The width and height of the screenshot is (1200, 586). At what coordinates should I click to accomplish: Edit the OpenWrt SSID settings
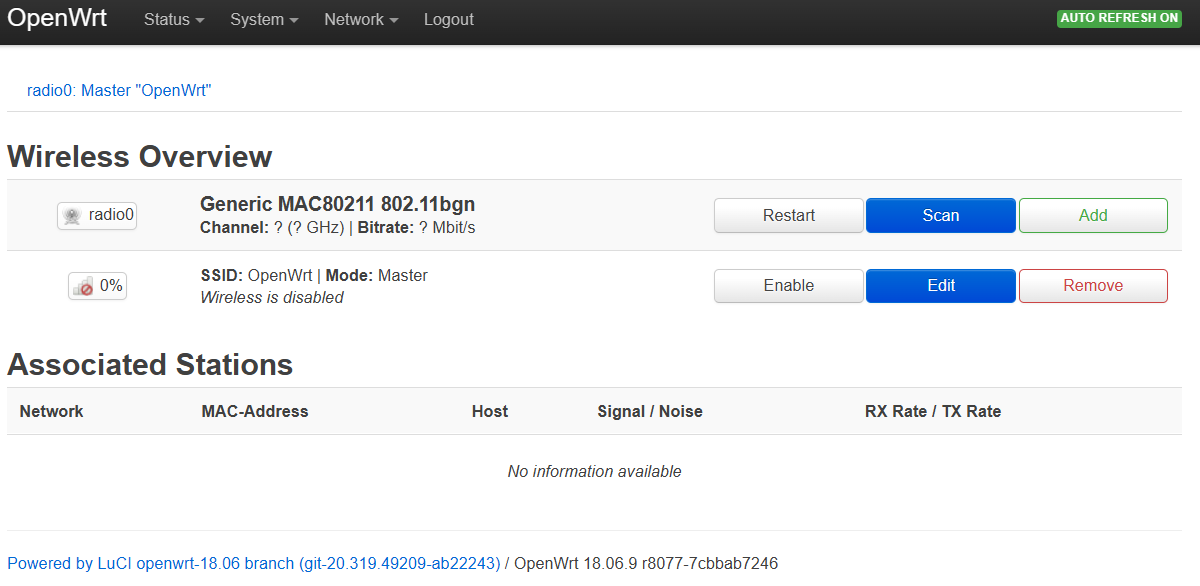(940, 286)
